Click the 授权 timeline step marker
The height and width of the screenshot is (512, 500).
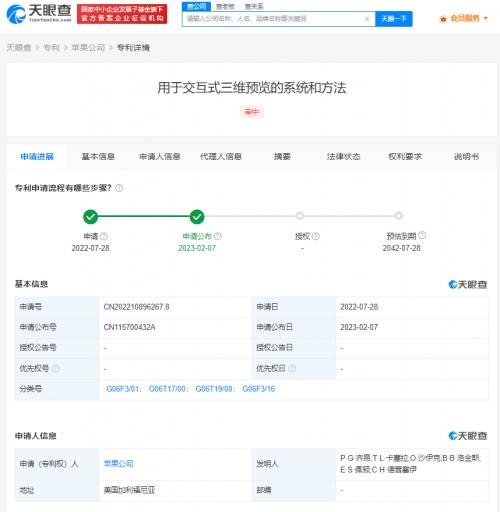(x=300, y=216)
